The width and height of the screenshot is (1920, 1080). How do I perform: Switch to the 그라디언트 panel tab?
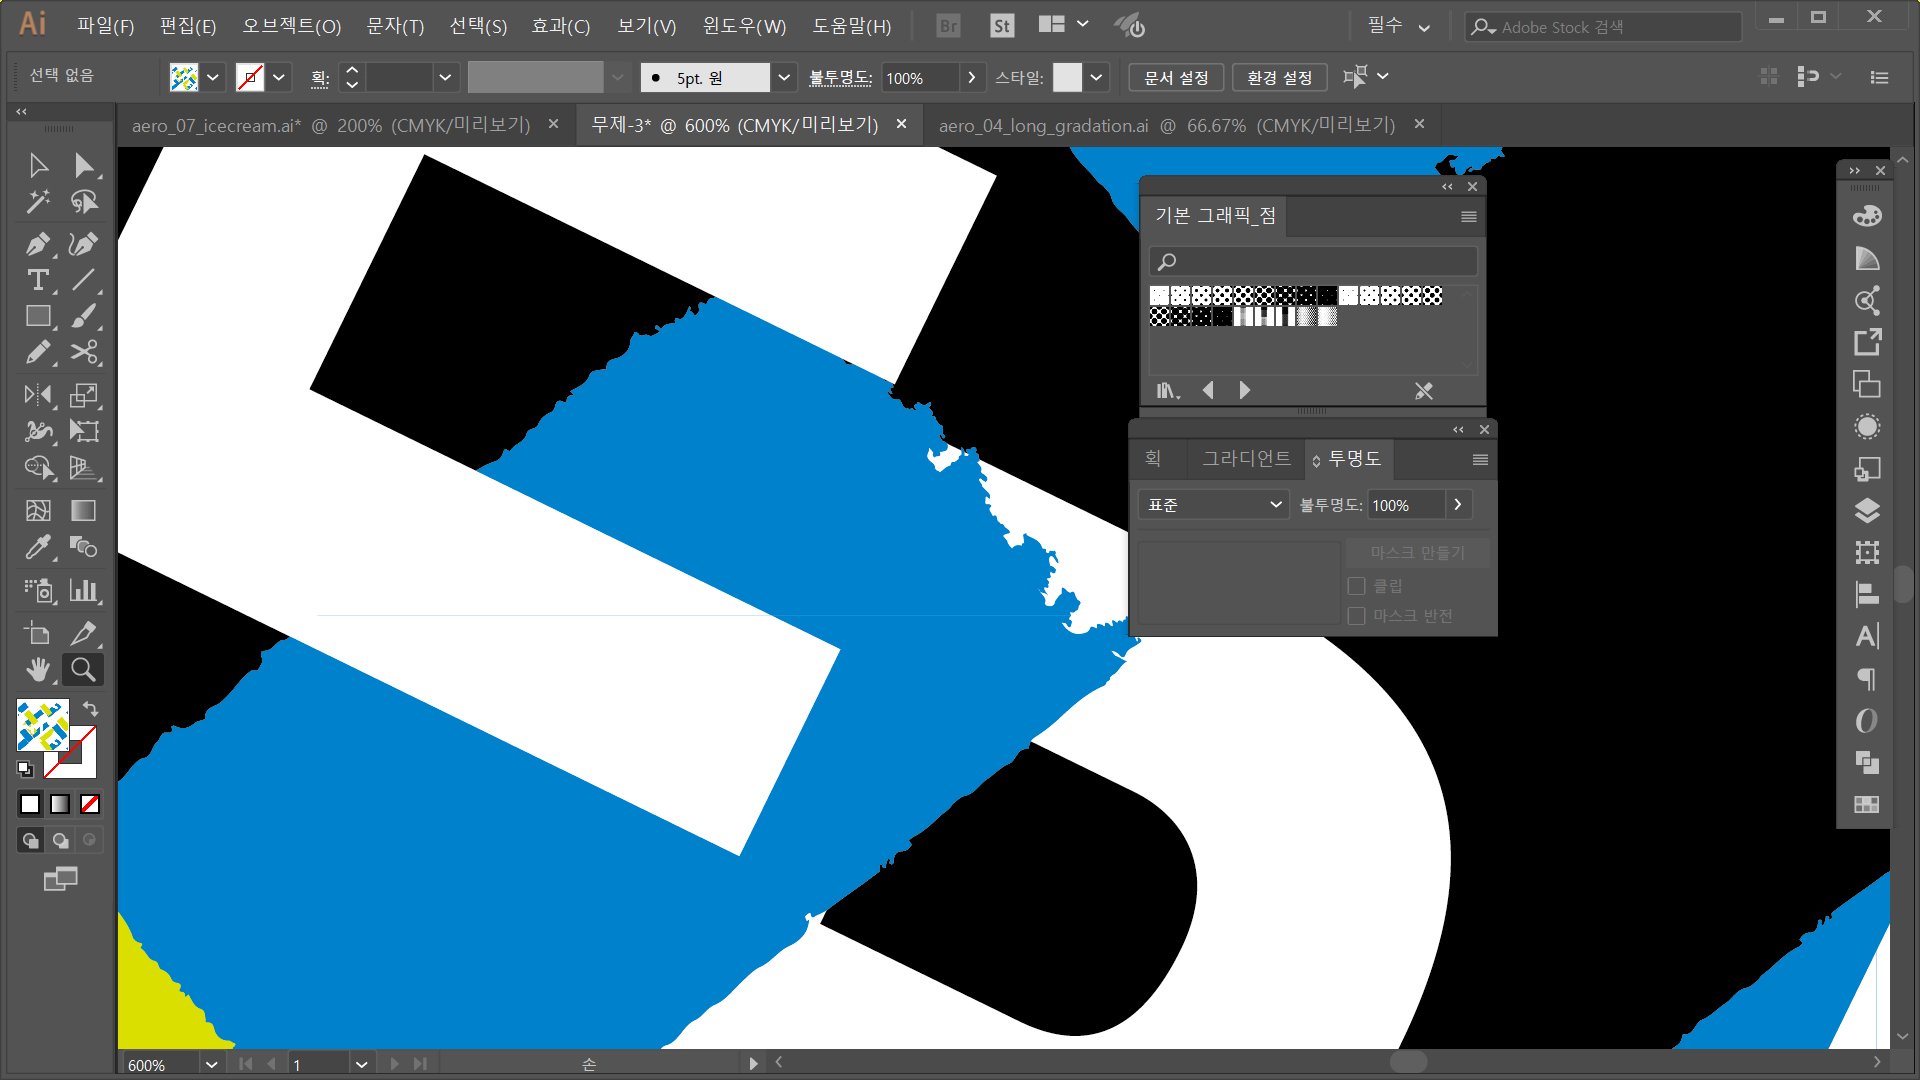pyautogui.click(x=1246, y=458)
